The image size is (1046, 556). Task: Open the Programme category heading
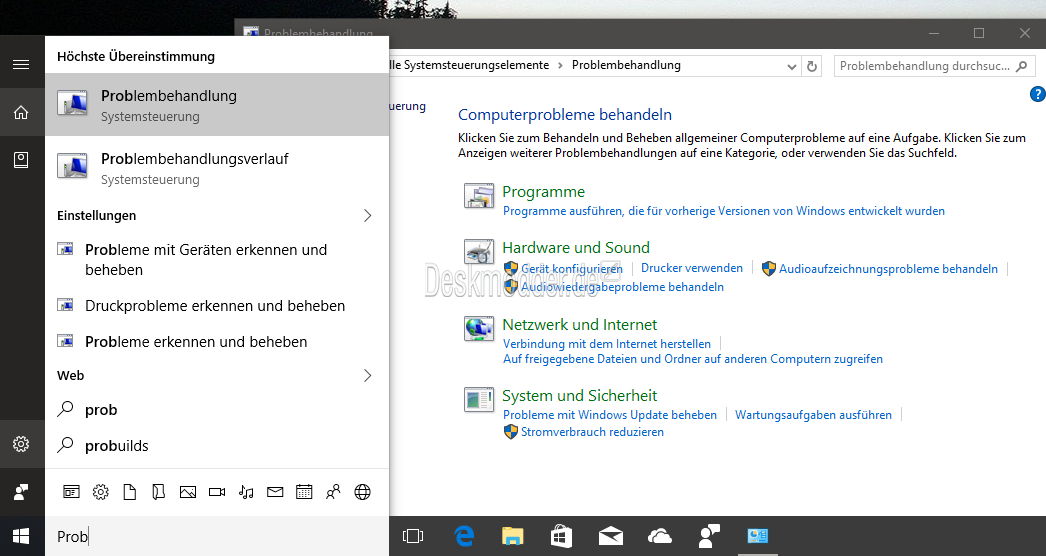(543, 192)
